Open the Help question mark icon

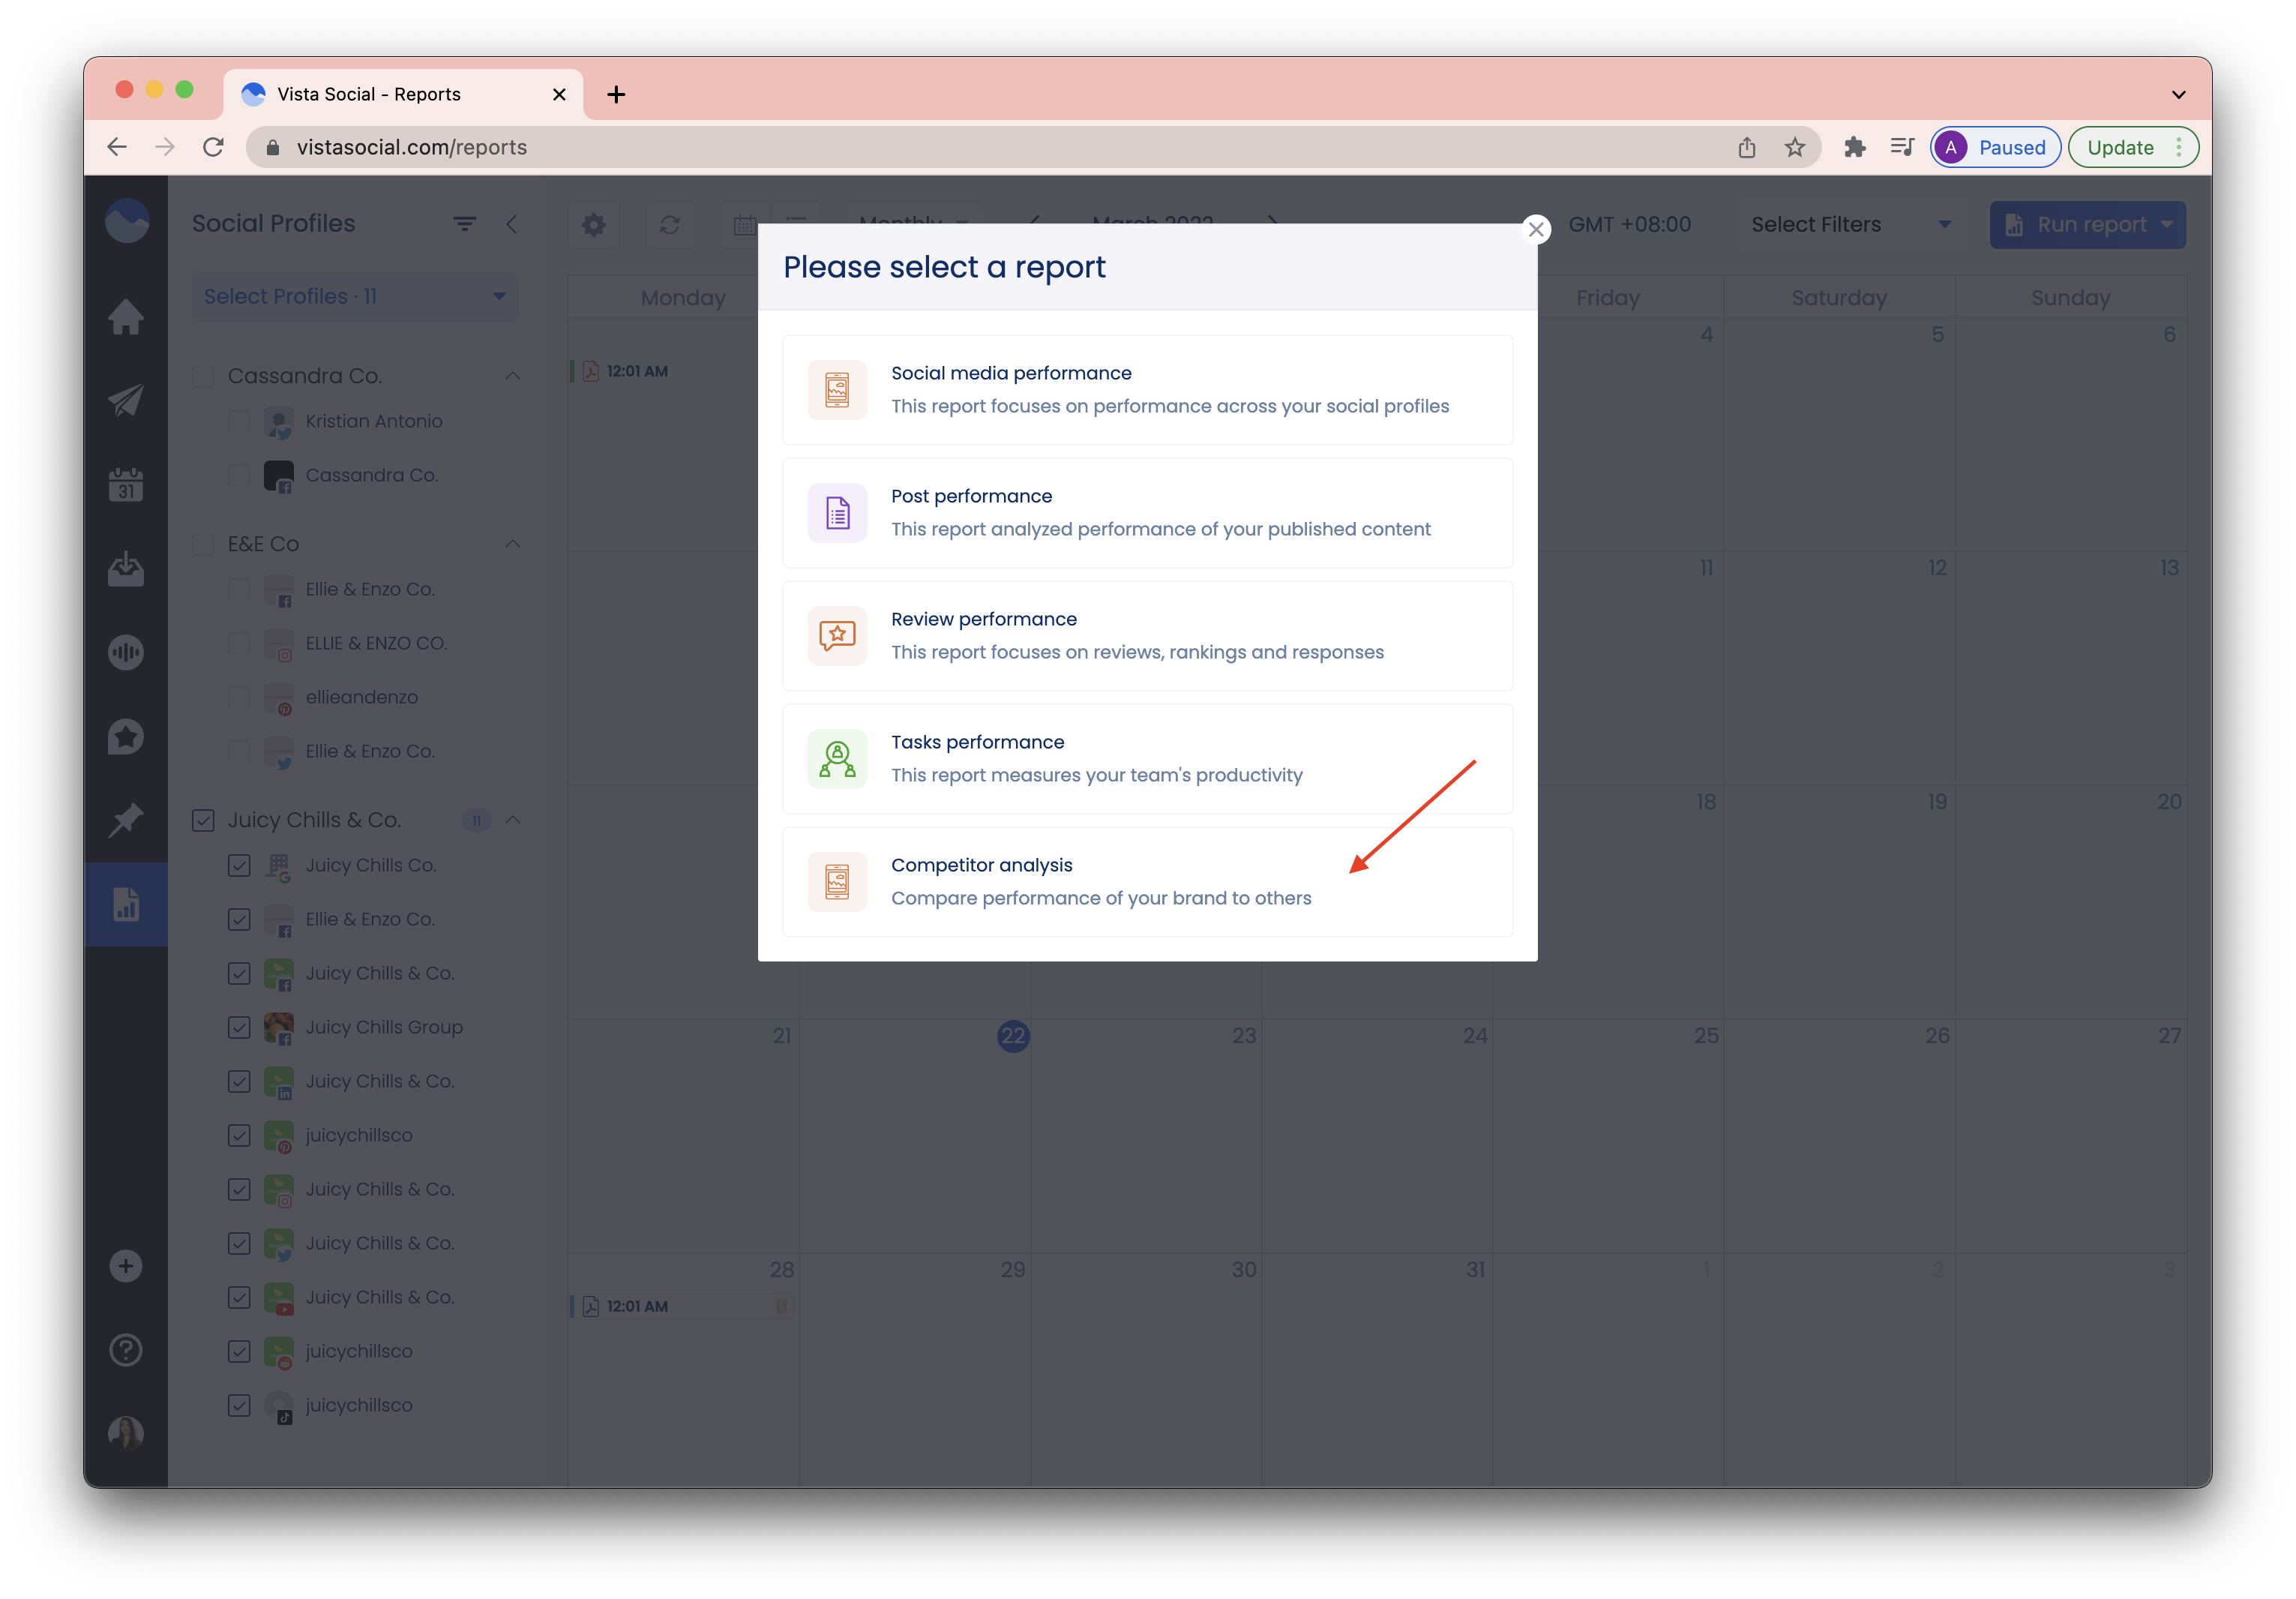(126, 1350)
